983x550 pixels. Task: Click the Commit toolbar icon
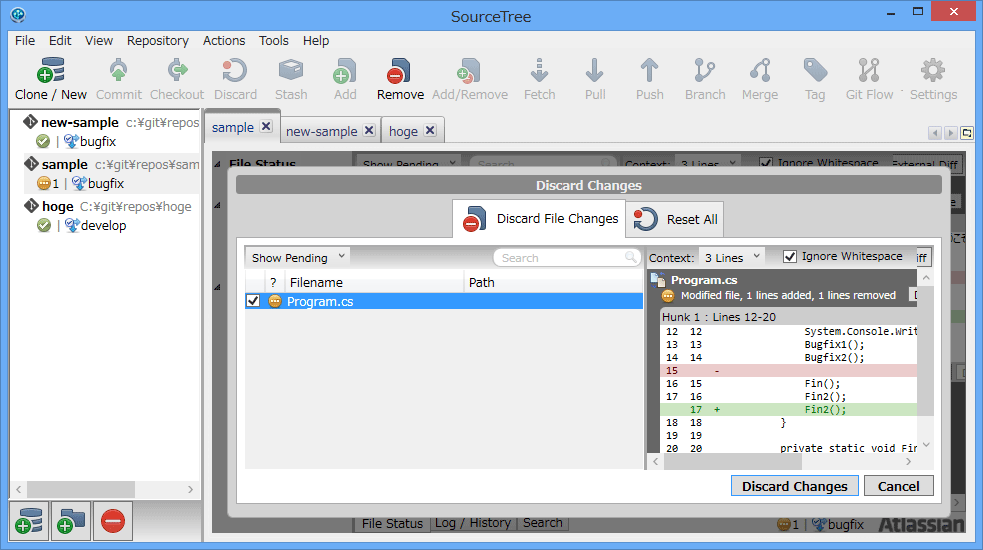(118, 71)
